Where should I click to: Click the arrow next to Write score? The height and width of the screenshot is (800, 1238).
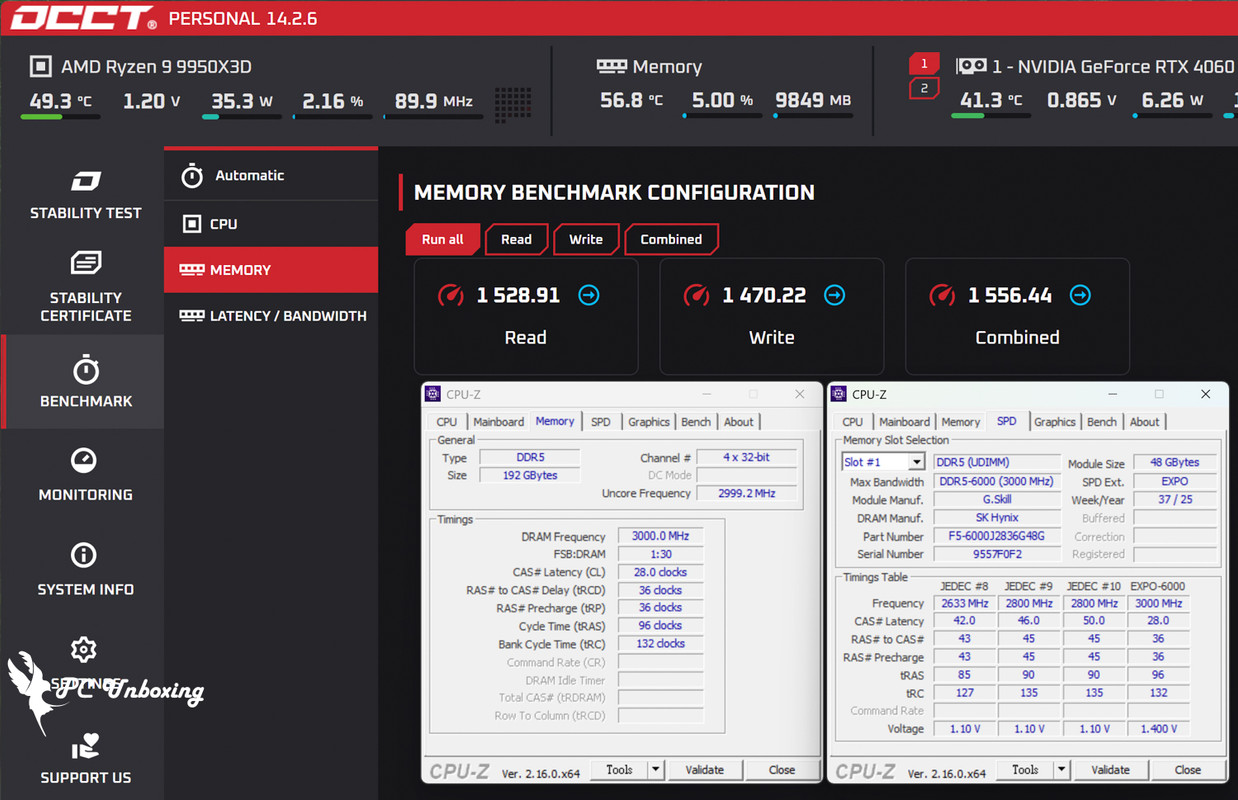[x=834, y=295]
